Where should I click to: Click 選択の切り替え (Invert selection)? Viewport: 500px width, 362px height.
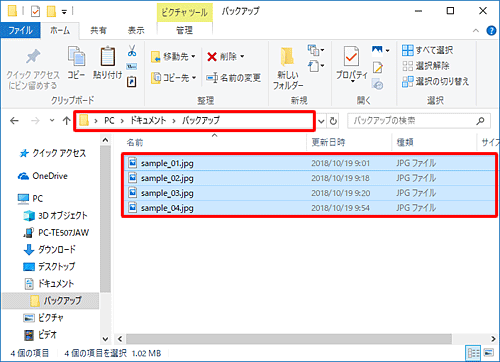click(x=435, y=81)
